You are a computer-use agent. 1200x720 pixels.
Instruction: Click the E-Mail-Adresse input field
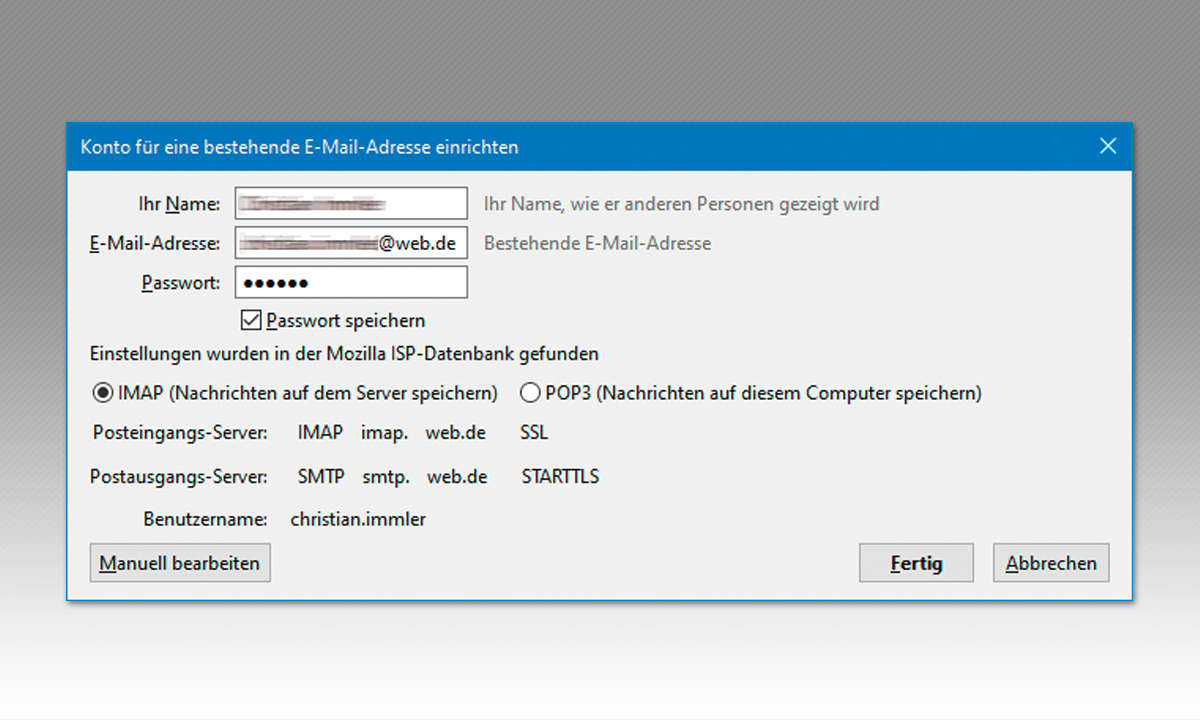click(351, 243)
